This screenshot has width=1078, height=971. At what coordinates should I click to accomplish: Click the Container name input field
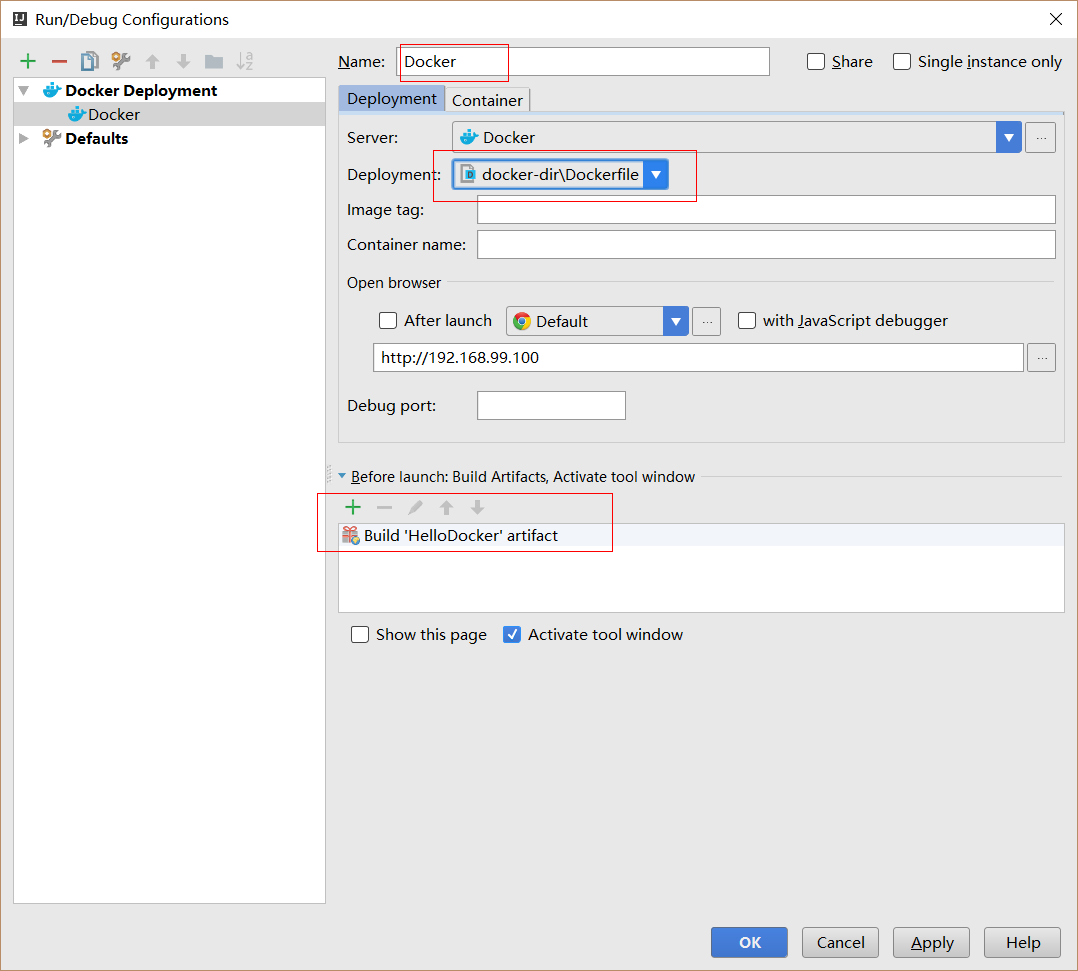tap(767, 245)
